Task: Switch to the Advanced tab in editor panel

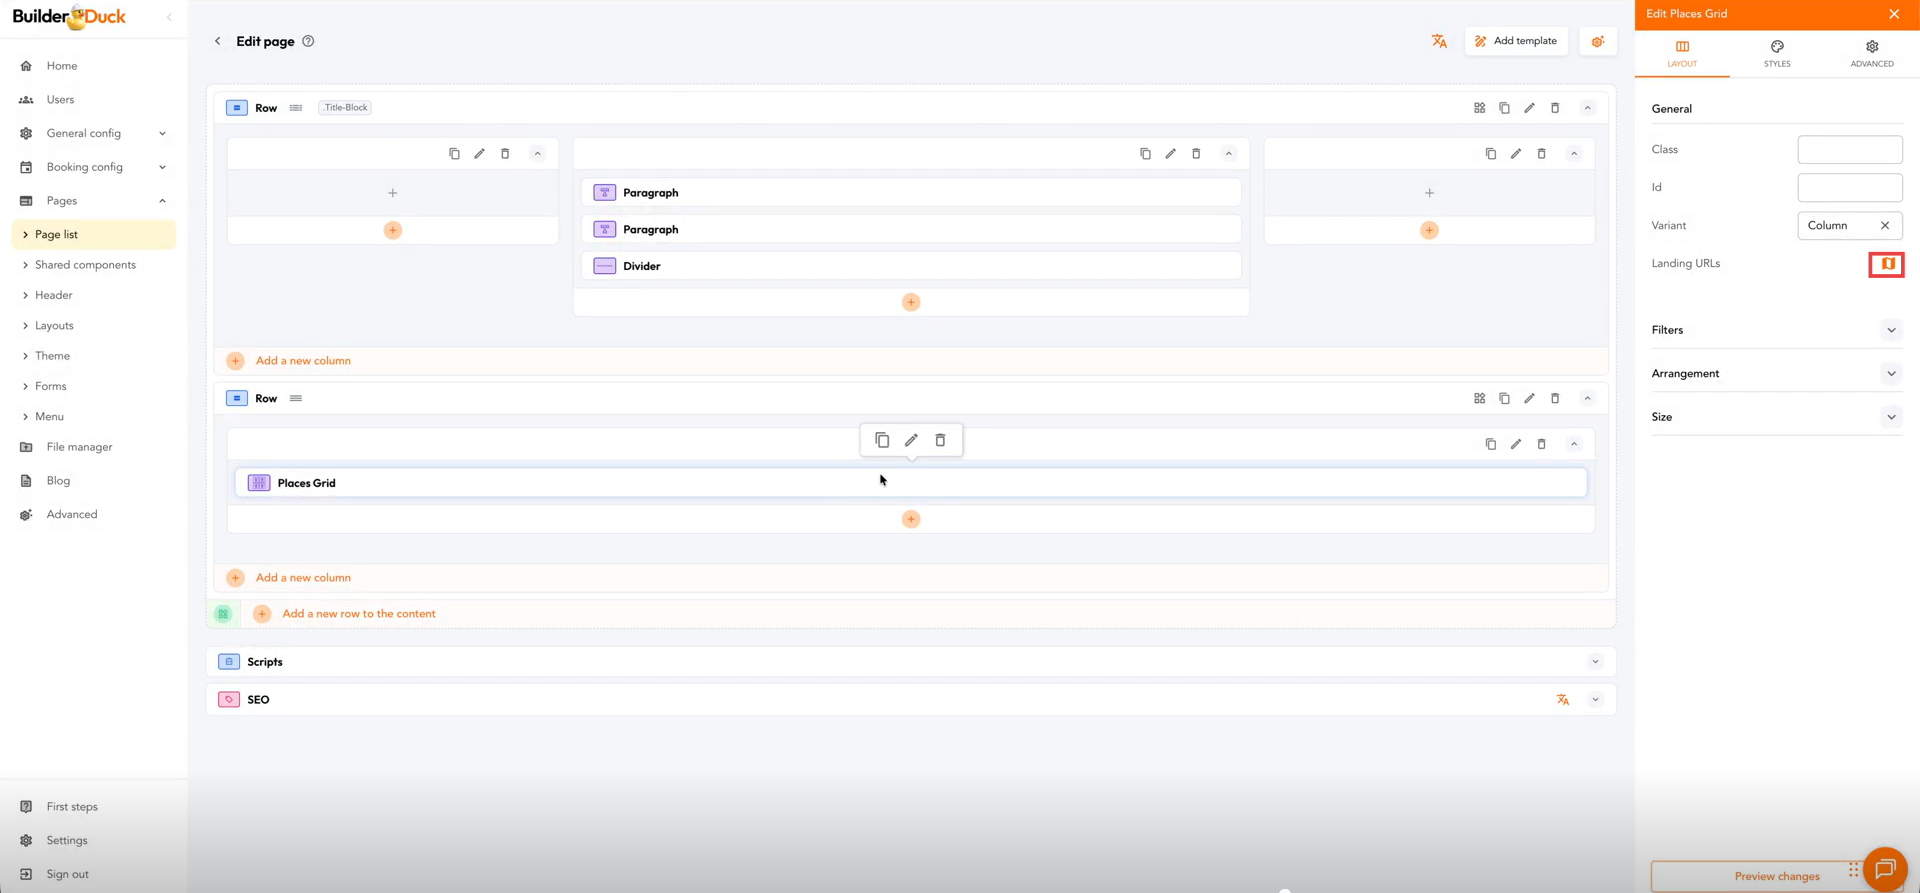Action: [1871, 54]
